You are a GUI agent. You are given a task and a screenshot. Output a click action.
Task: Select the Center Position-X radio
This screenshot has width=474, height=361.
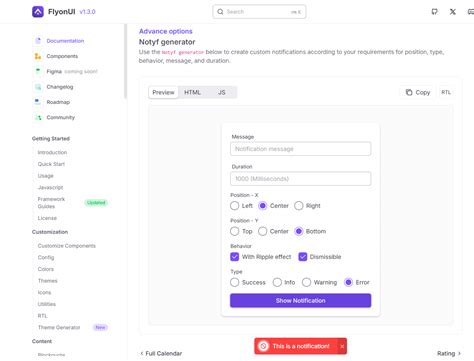[263, 206]
